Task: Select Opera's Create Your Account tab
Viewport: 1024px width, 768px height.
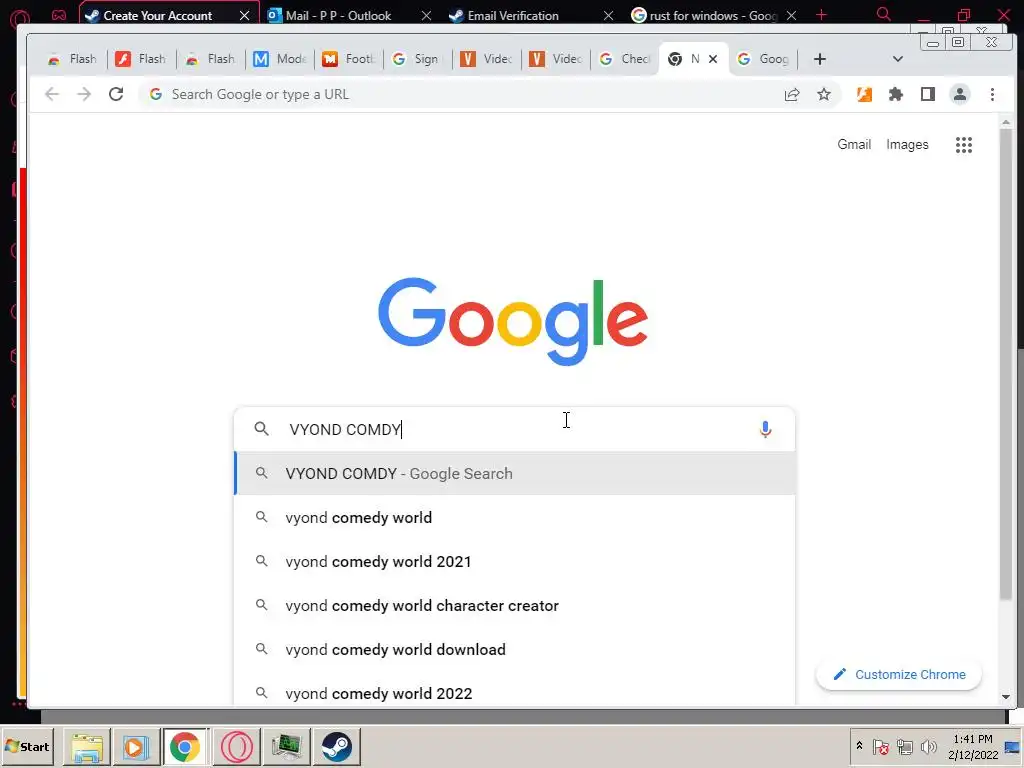Action: click(157, 15)
